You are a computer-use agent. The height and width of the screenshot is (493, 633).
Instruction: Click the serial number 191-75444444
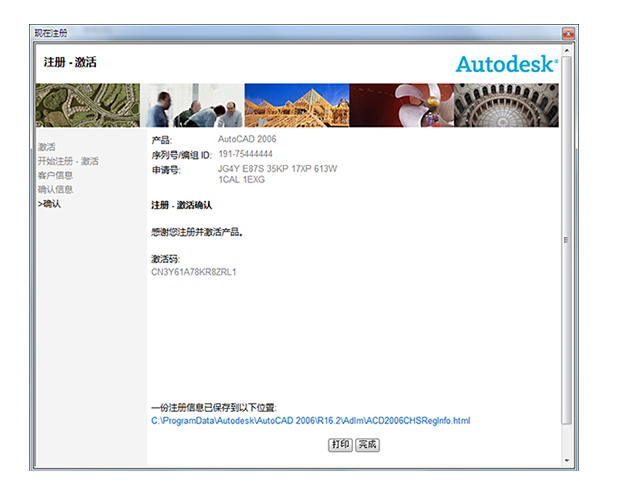[x=245, y=154]
